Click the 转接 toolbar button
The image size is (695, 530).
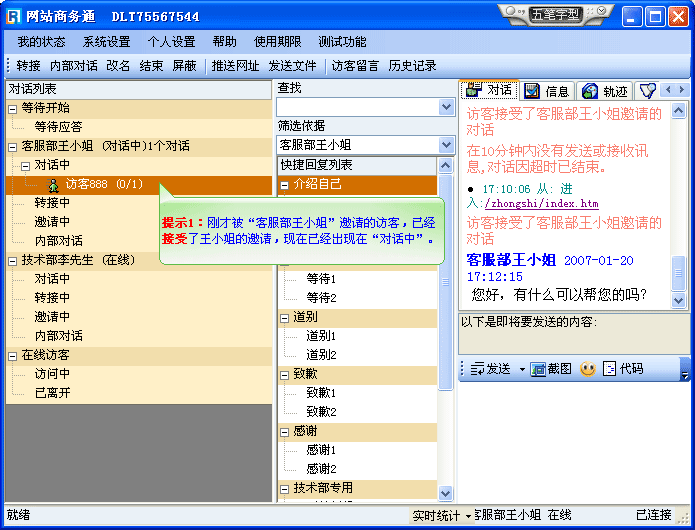pos(28,66)
